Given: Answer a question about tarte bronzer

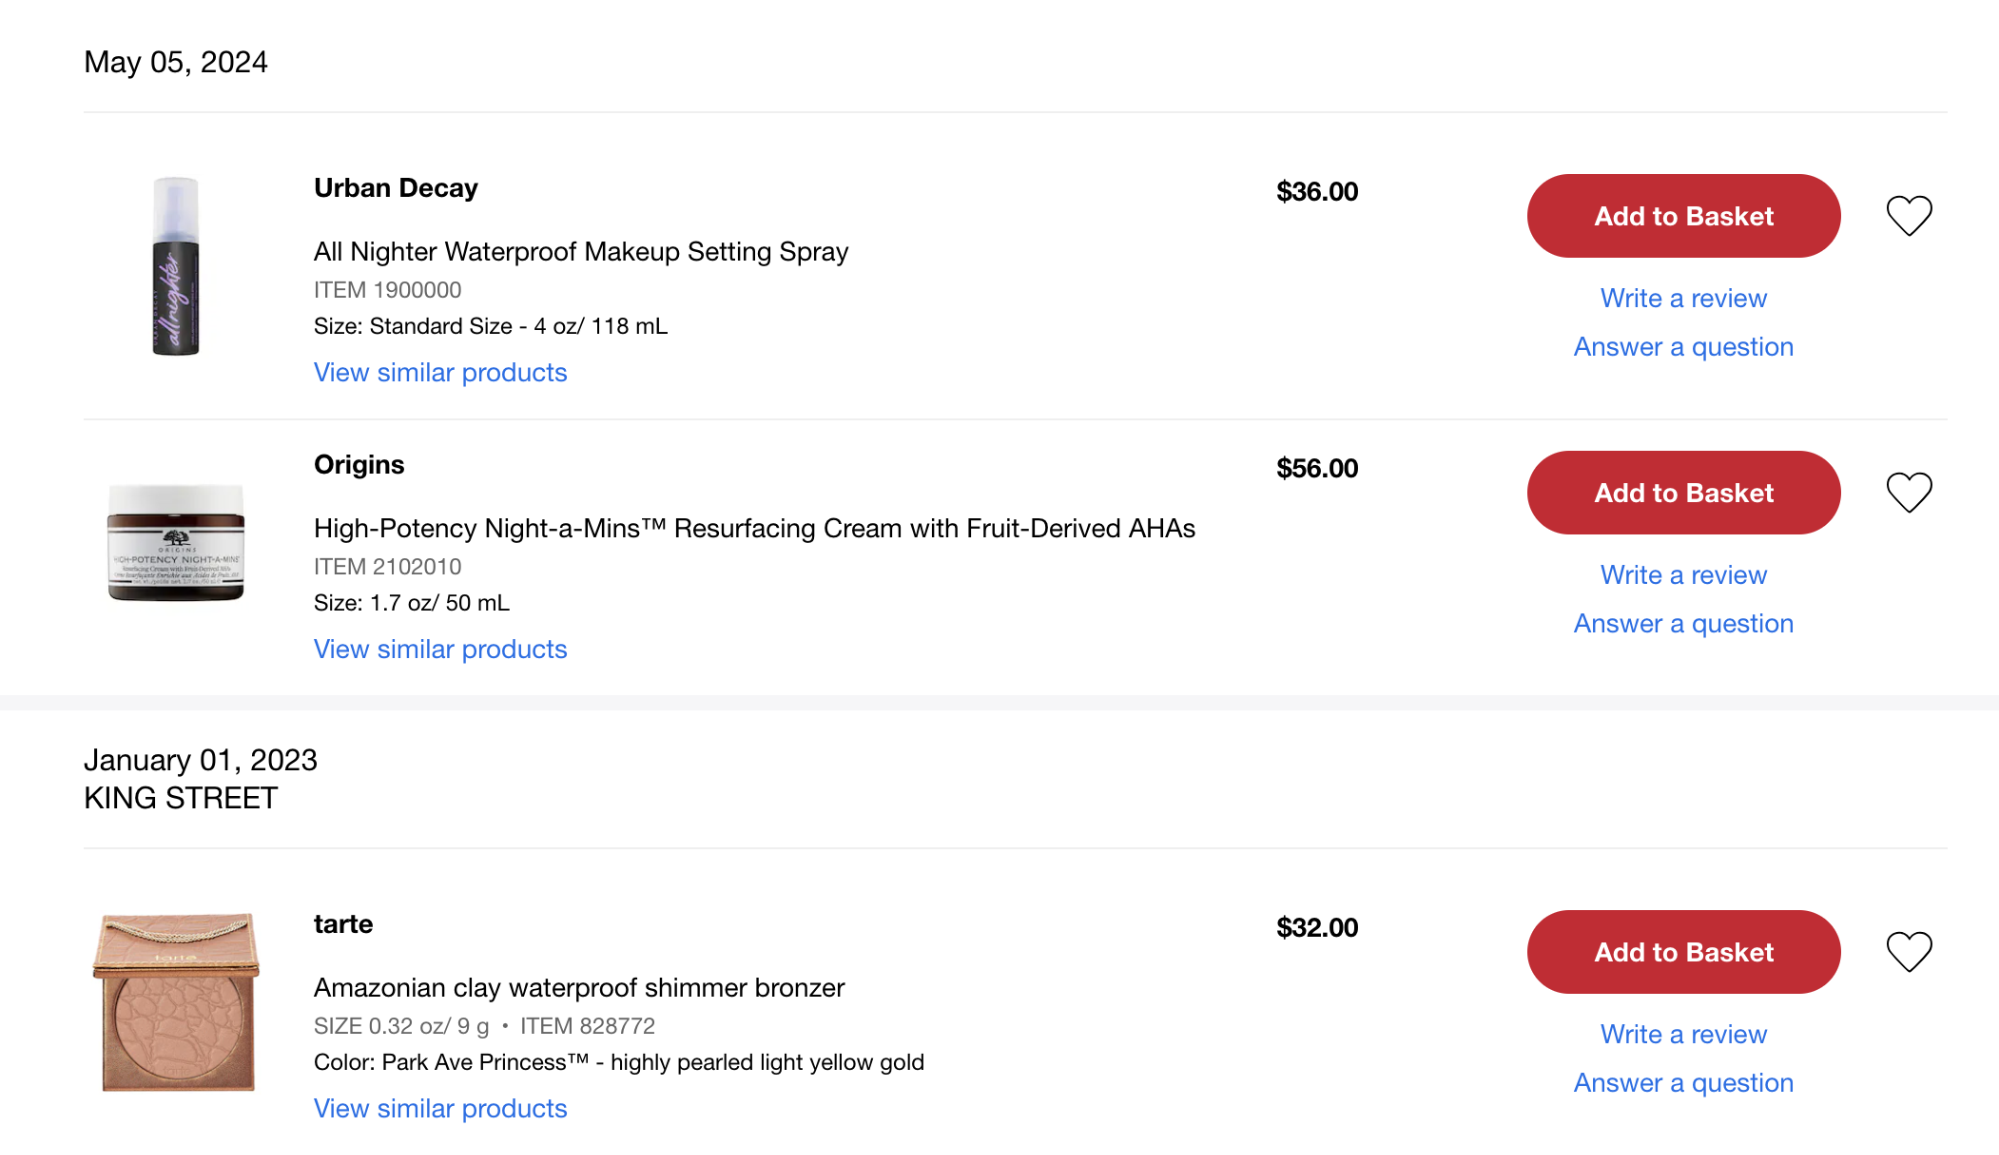Looking at the screenshot, I should [1682, 1083].
